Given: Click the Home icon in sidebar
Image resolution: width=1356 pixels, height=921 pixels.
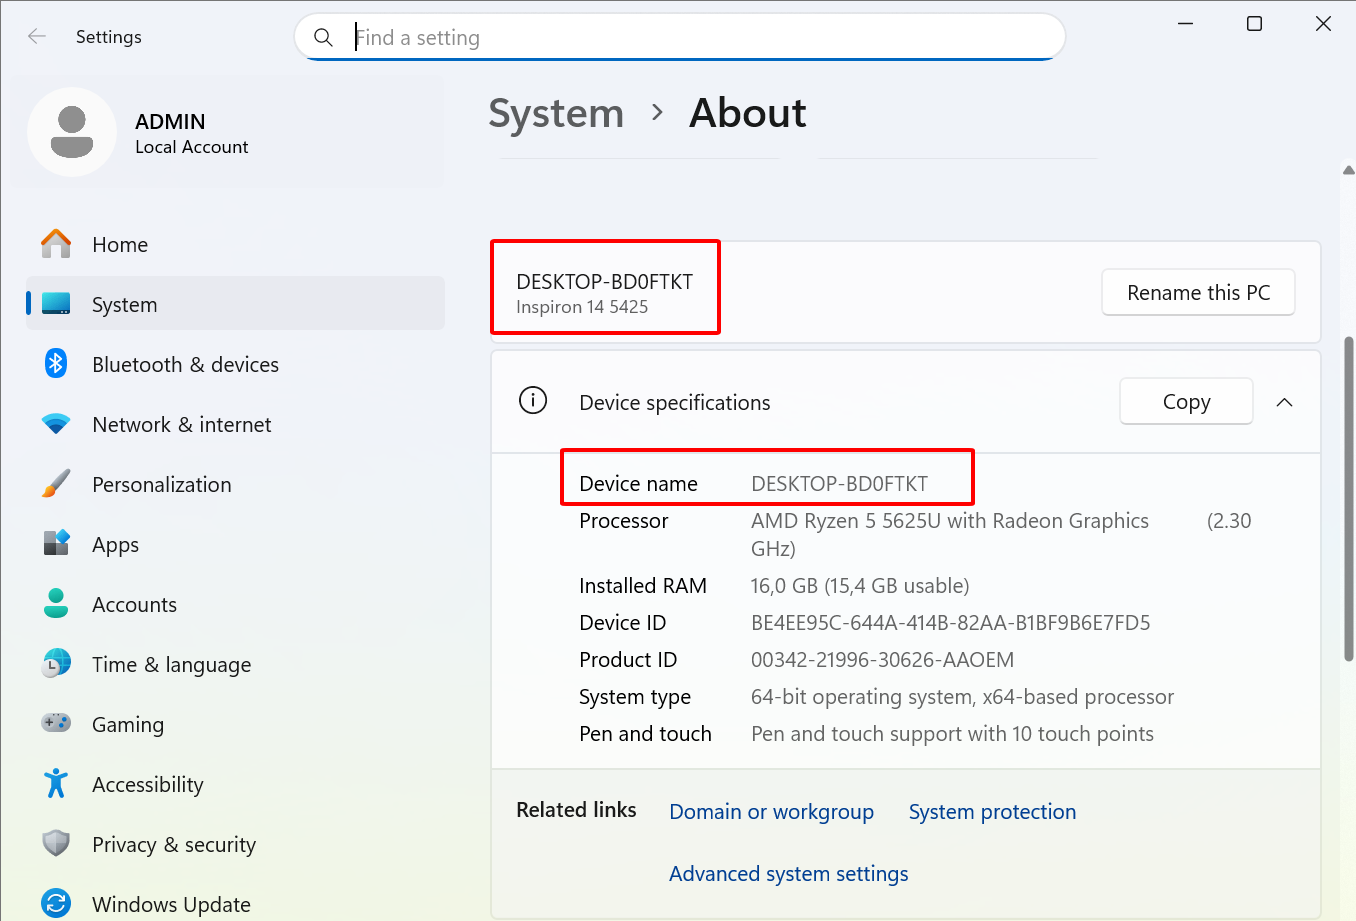Looking at the screenshot, I should pos(56,244).
